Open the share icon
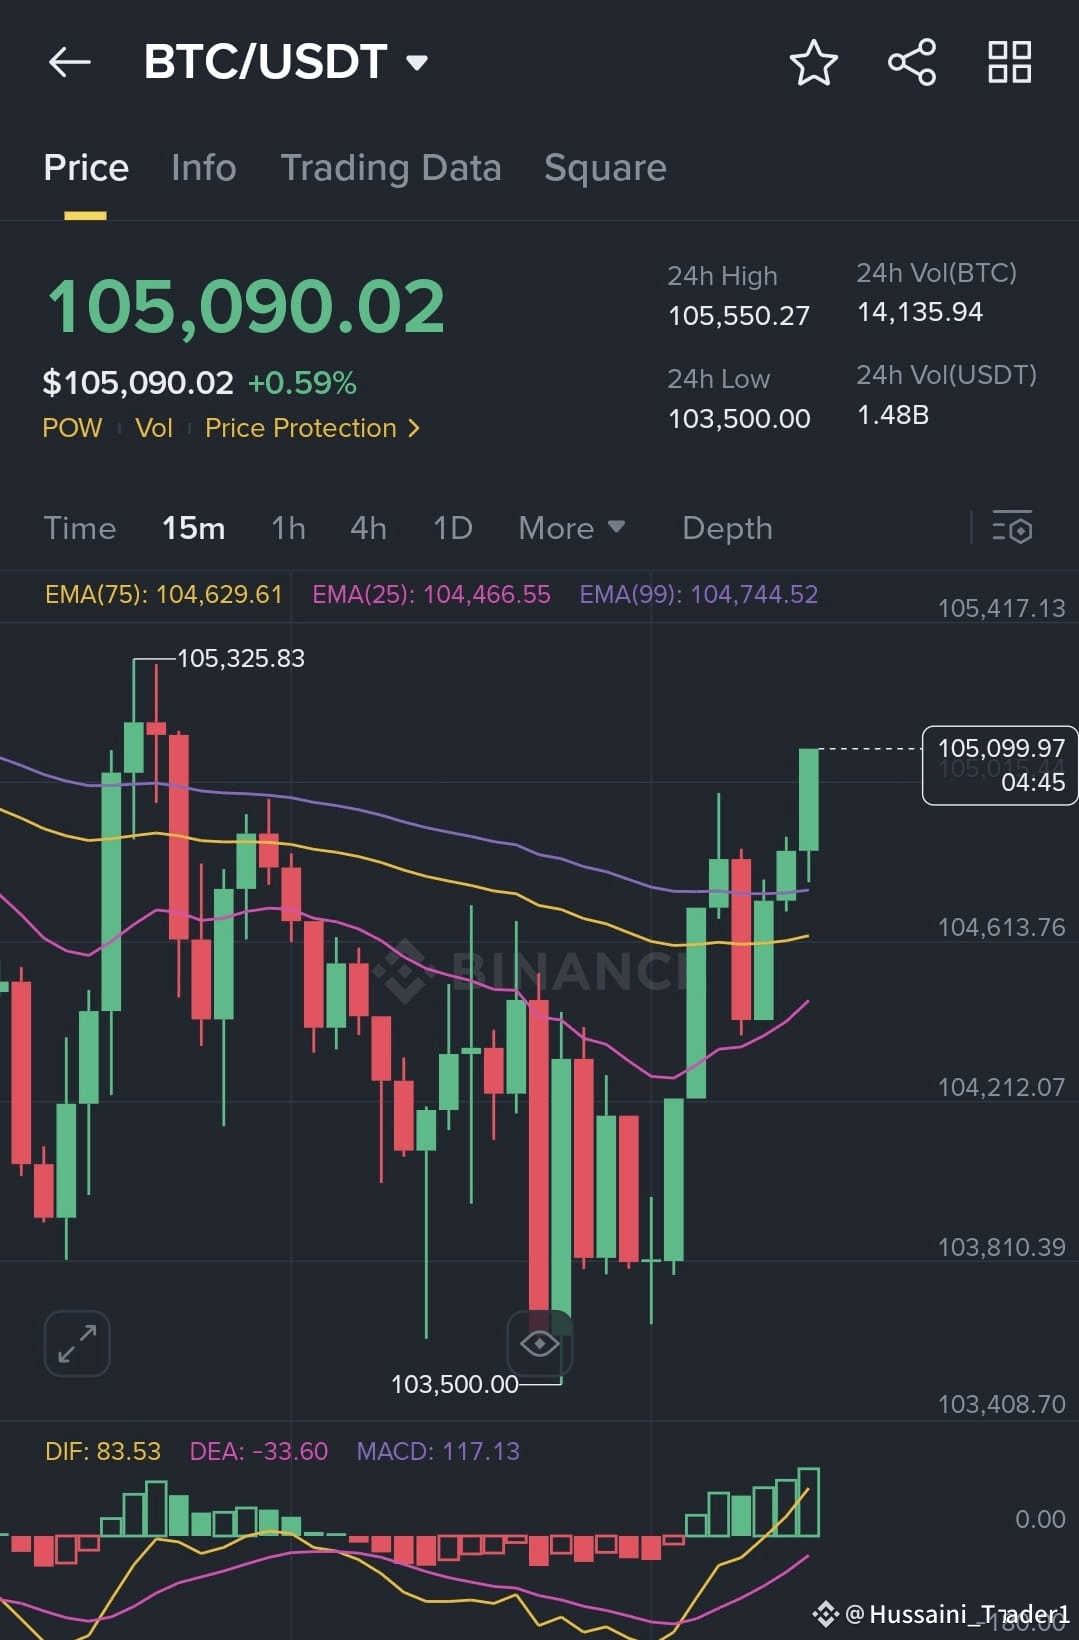 pyautogui.click(x=912, y=62)
